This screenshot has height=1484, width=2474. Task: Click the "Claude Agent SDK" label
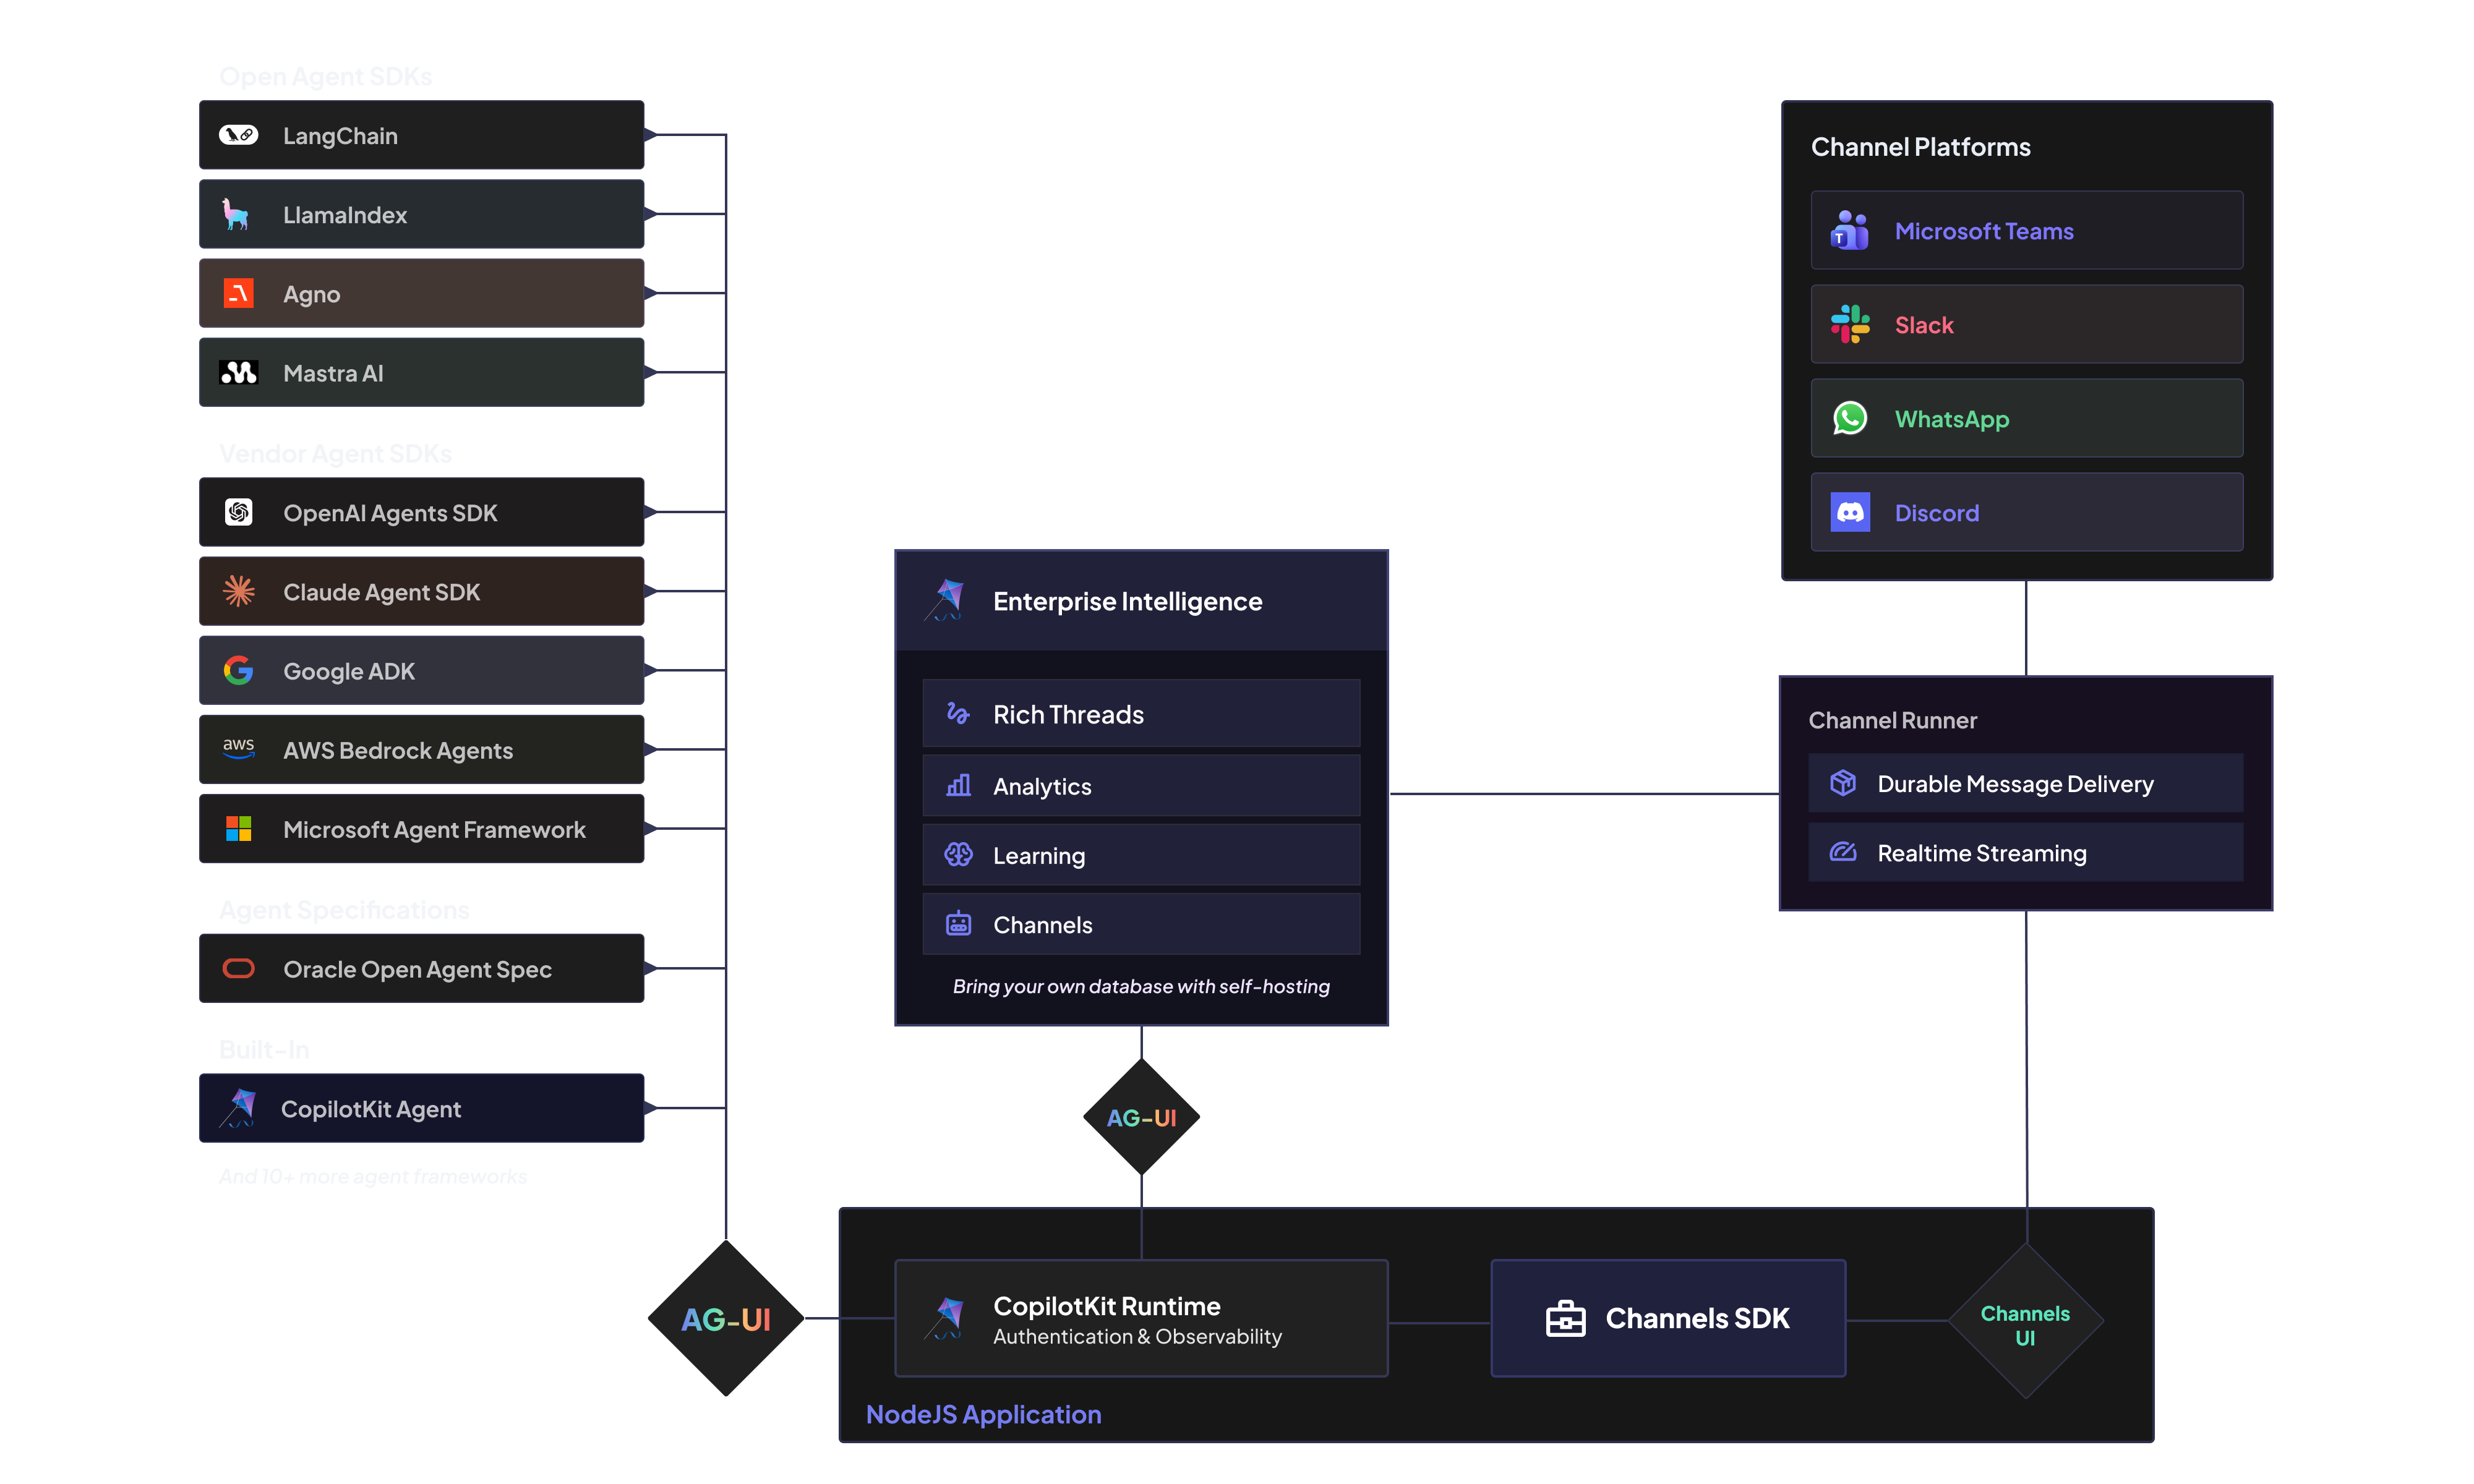click(x=381, y=592)
